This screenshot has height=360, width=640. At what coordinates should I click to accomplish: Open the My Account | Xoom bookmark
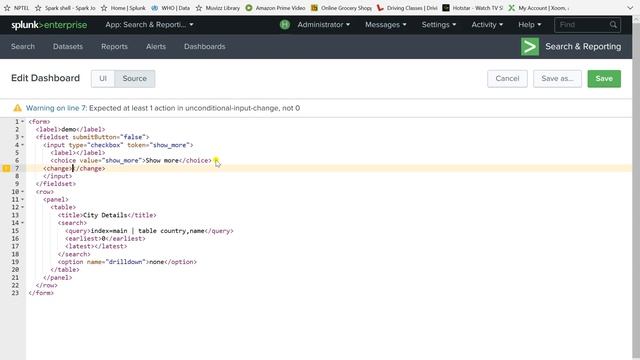pyautogui.click(x=539, y=8)
